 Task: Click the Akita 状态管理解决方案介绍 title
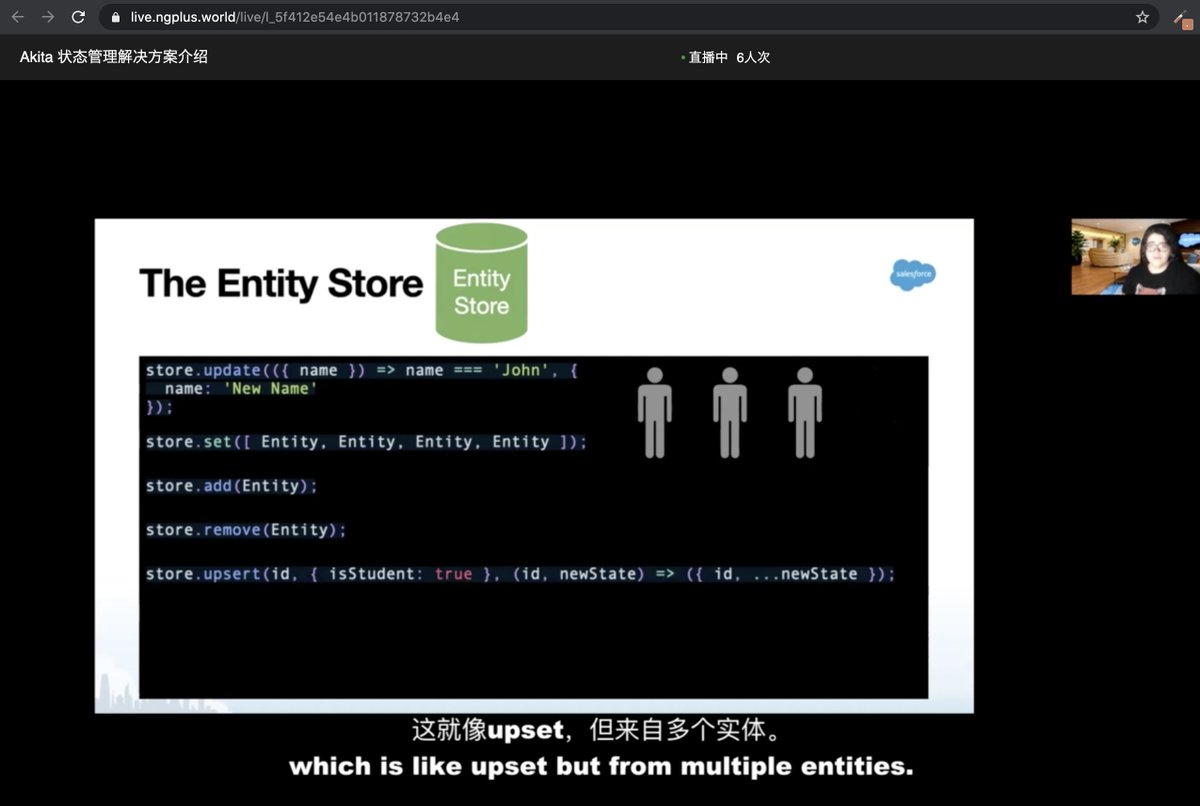point(114,57)
